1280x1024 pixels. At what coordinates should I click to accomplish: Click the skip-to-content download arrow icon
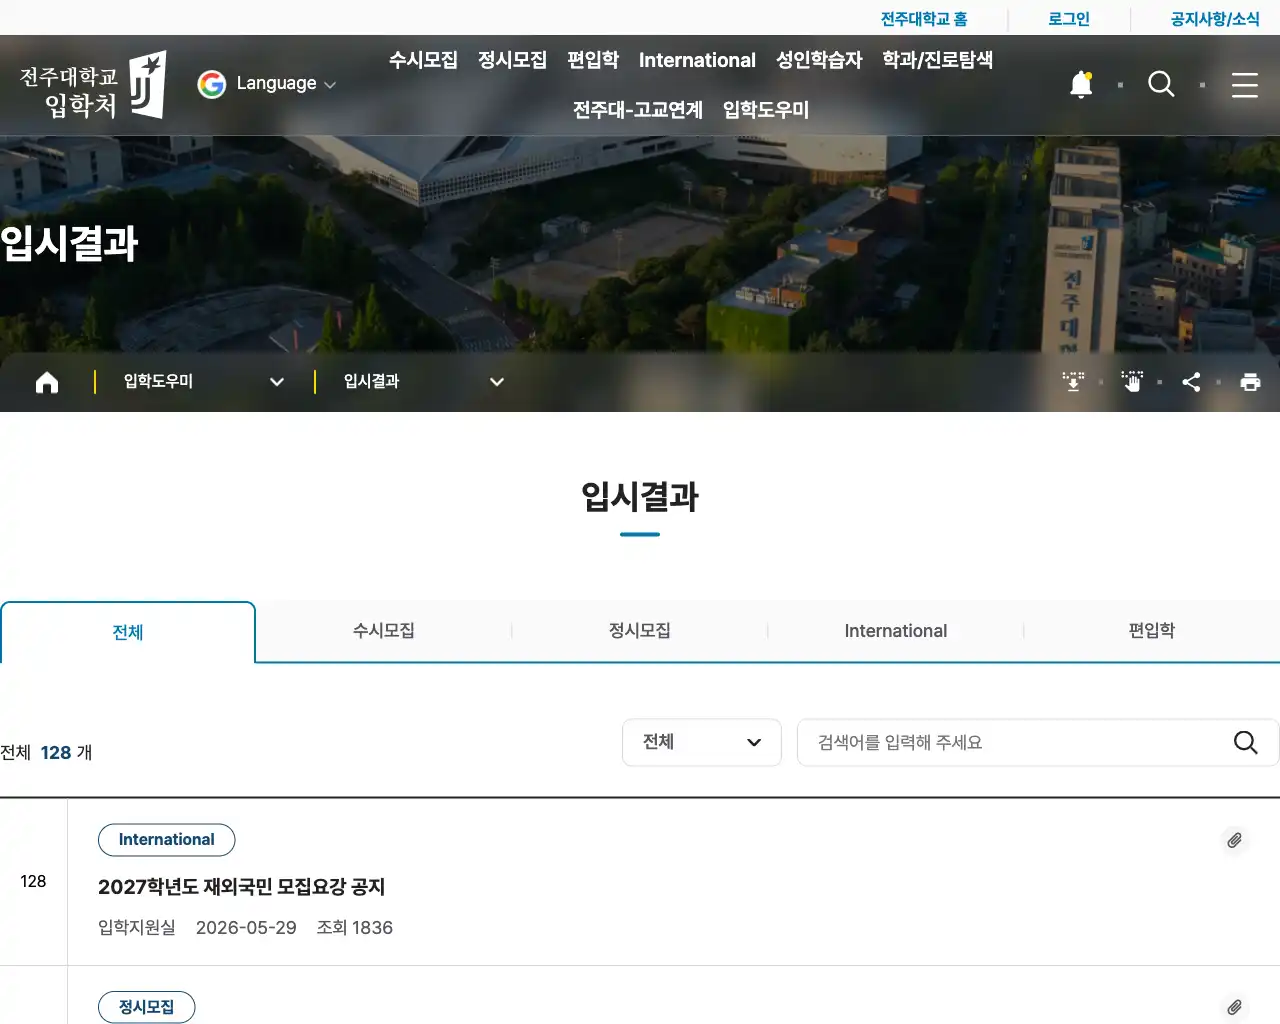(1073, 382)
